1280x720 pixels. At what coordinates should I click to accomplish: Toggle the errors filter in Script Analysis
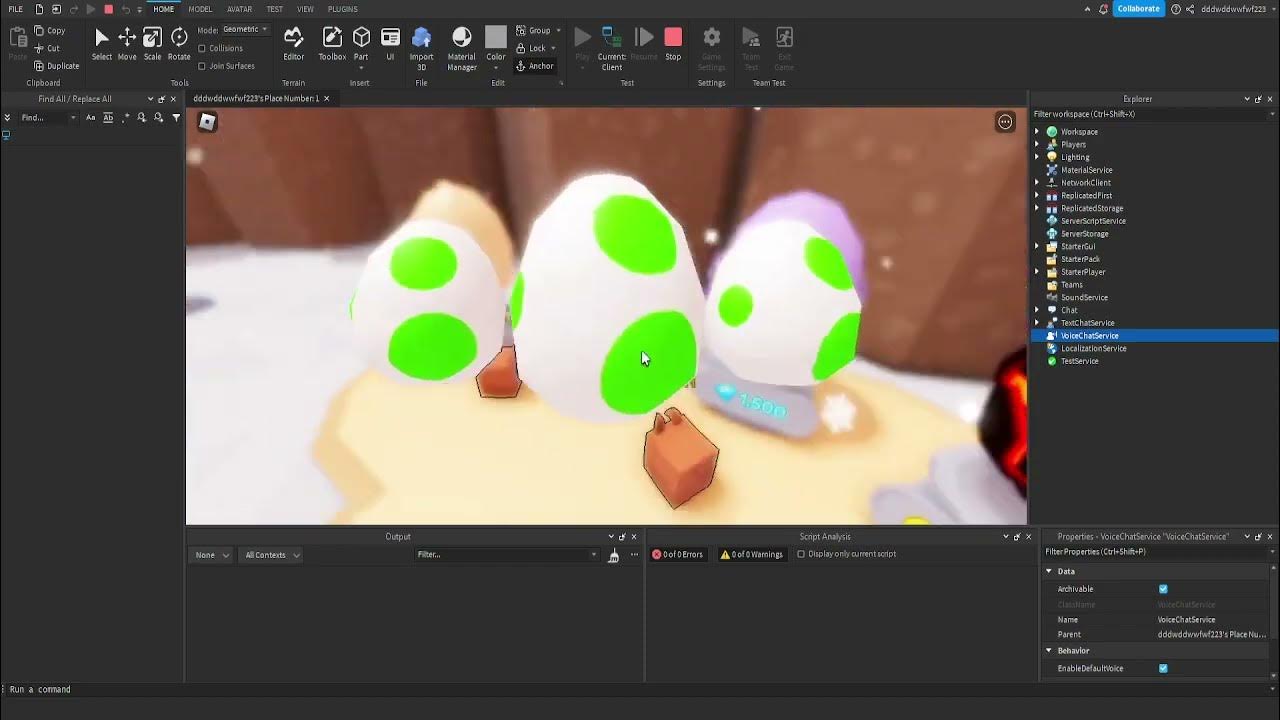[x=677, y=554]
